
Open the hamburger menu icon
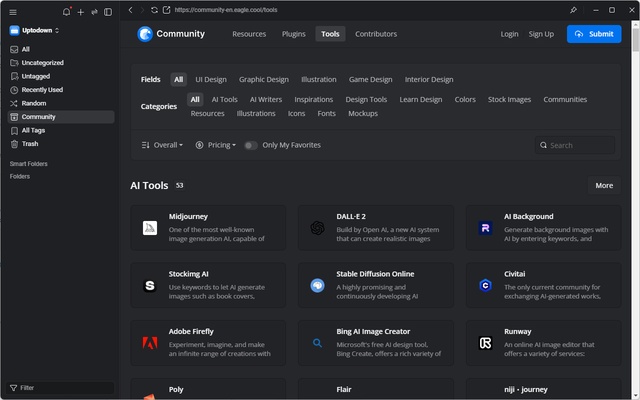pos(13,12)
